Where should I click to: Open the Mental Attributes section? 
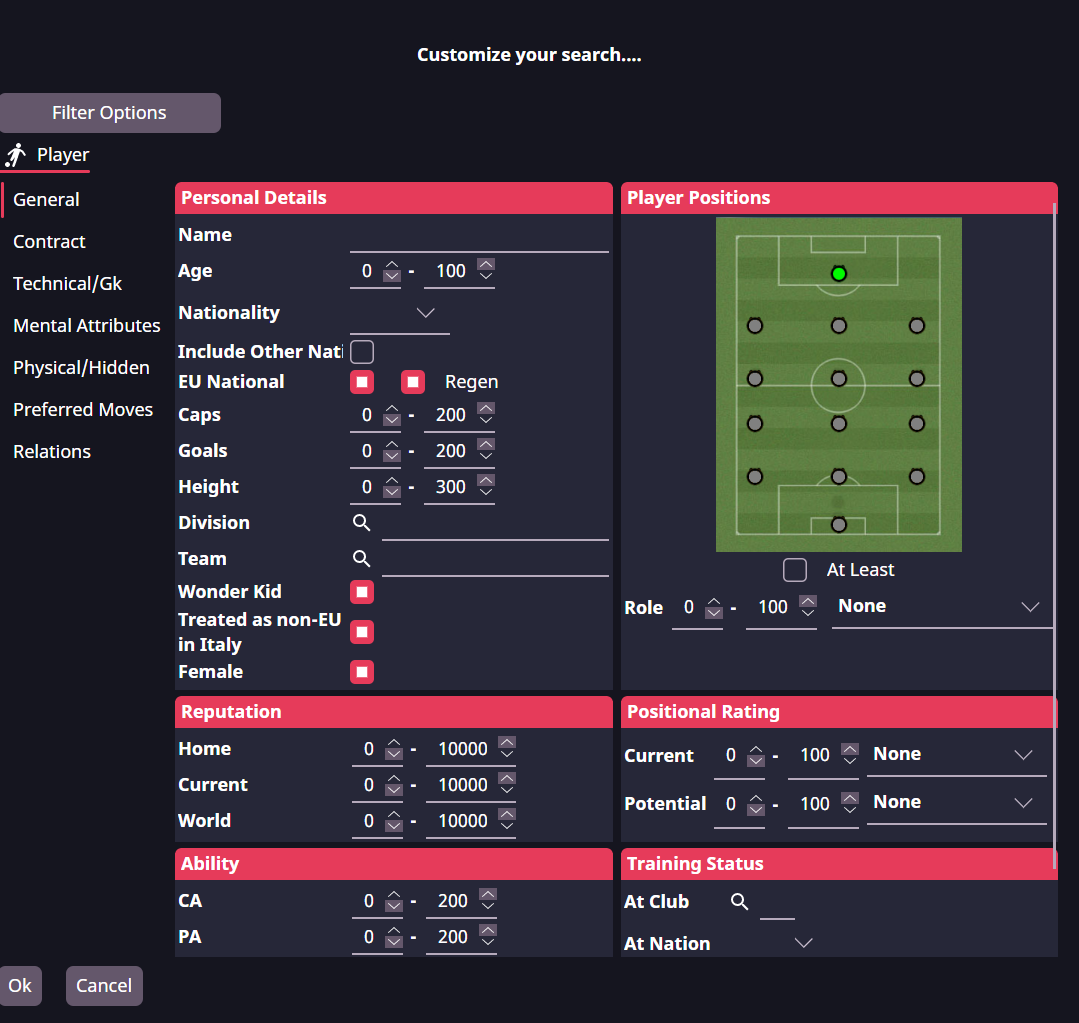coord(86,326)
